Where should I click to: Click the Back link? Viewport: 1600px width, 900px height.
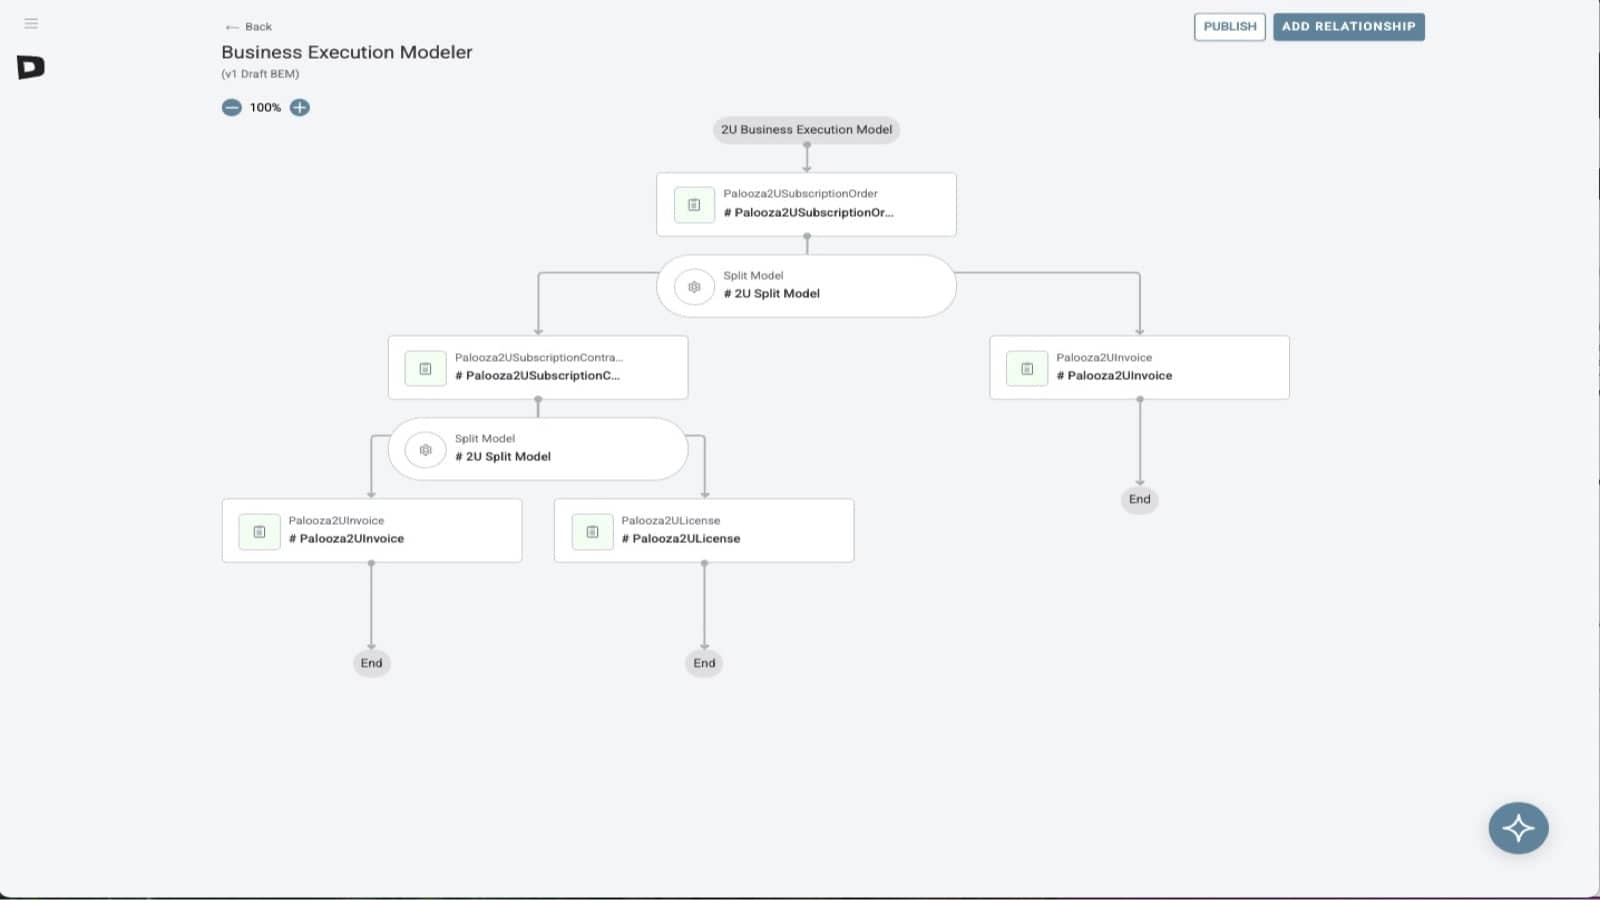tap(248, 26)
